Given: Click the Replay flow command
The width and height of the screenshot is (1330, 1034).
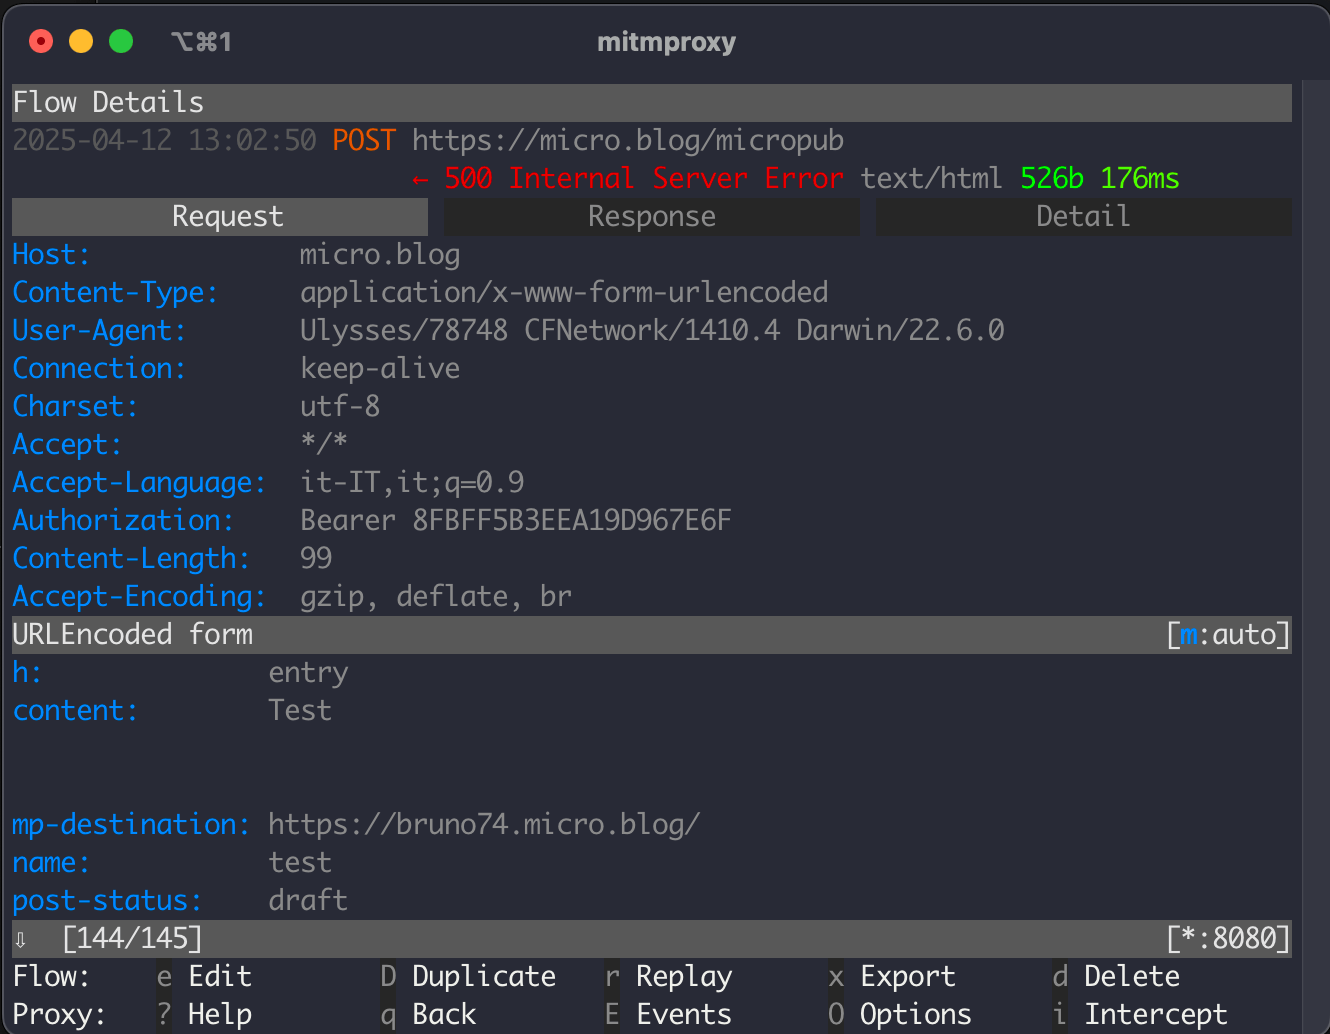Looking at the screenshot, I should pos(668,976).
